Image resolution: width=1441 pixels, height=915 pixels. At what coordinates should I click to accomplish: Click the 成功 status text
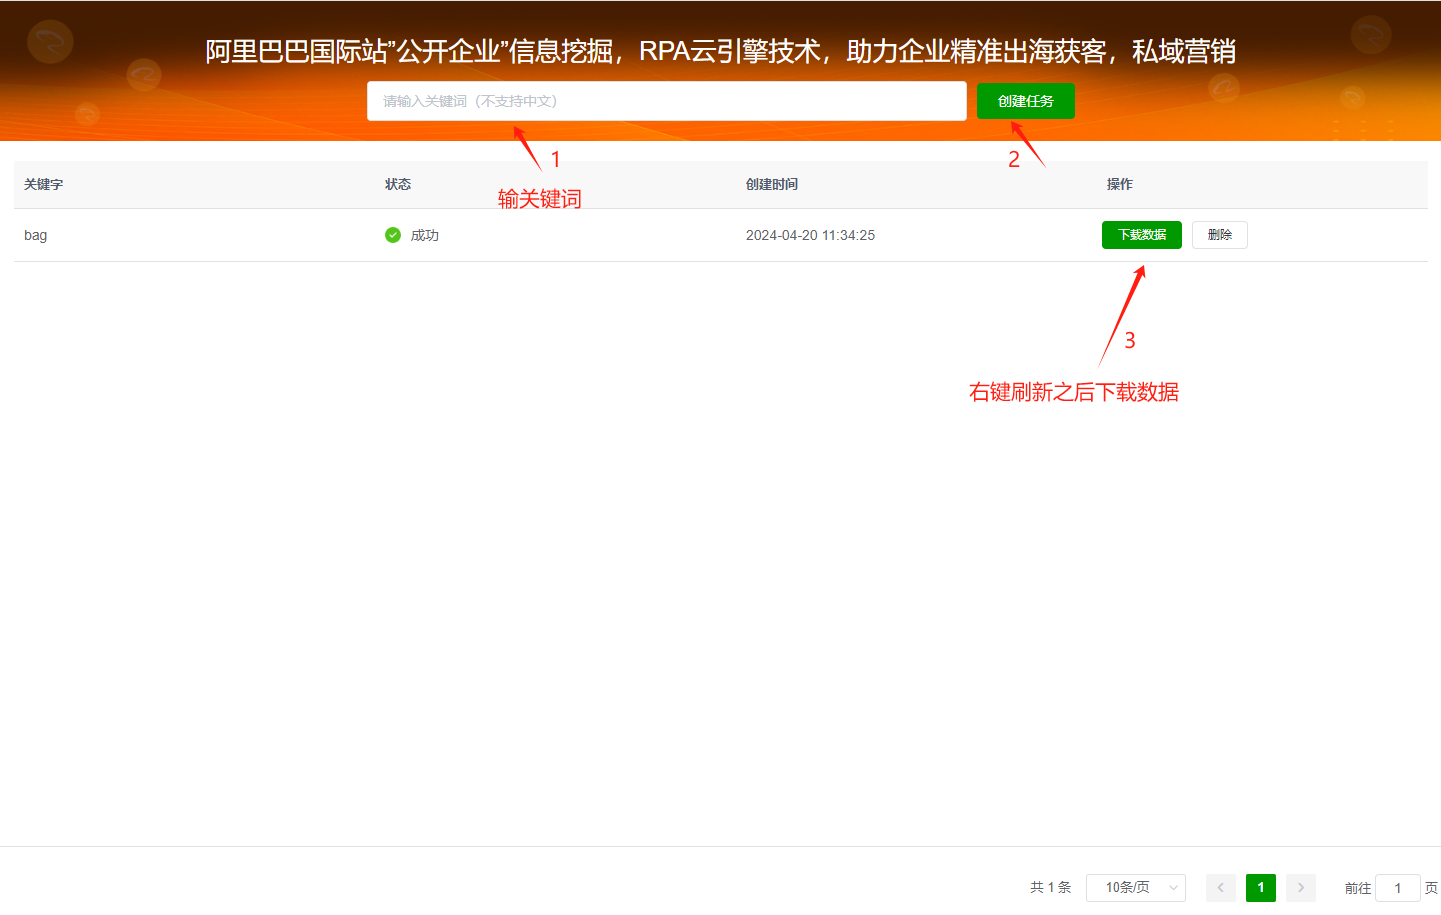pos(424,235)
